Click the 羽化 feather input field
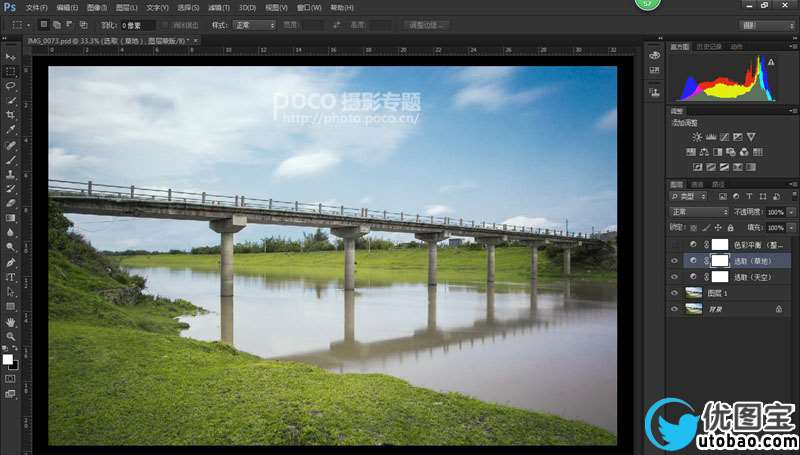The image size is (800, 455). click(x=137, y=24)
